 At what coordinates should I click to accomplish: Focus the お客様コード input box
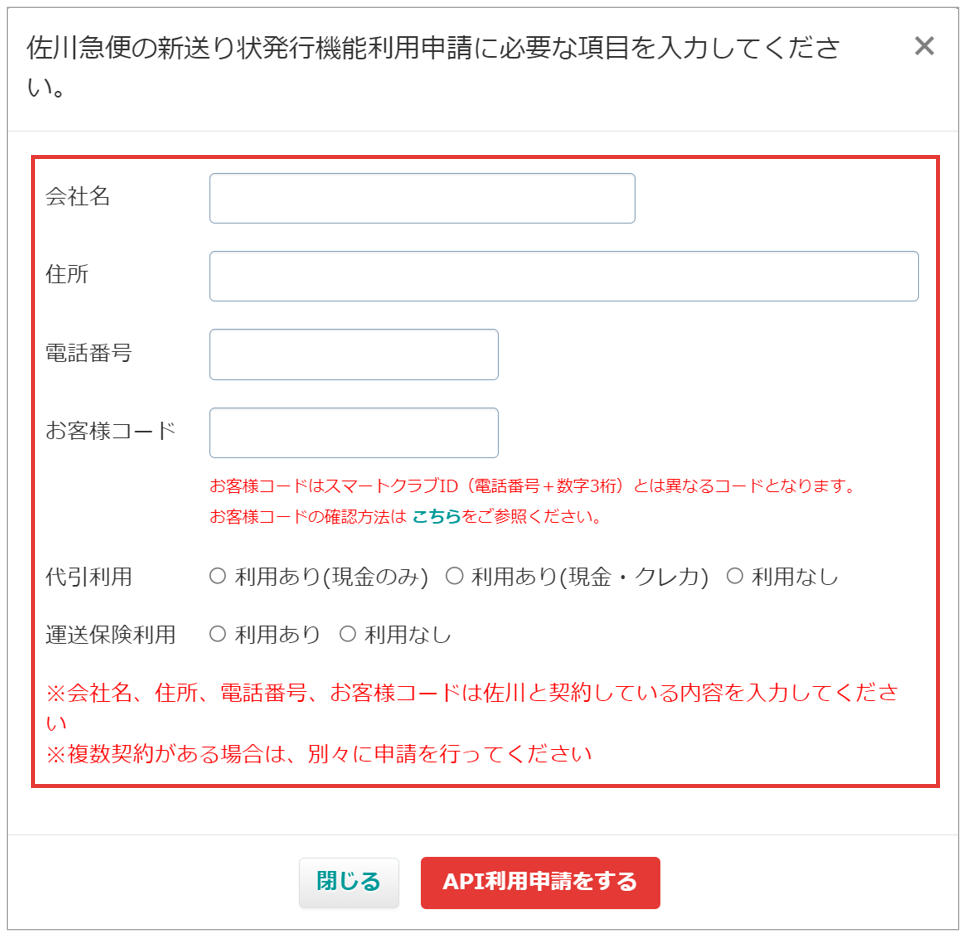(354, 432)
